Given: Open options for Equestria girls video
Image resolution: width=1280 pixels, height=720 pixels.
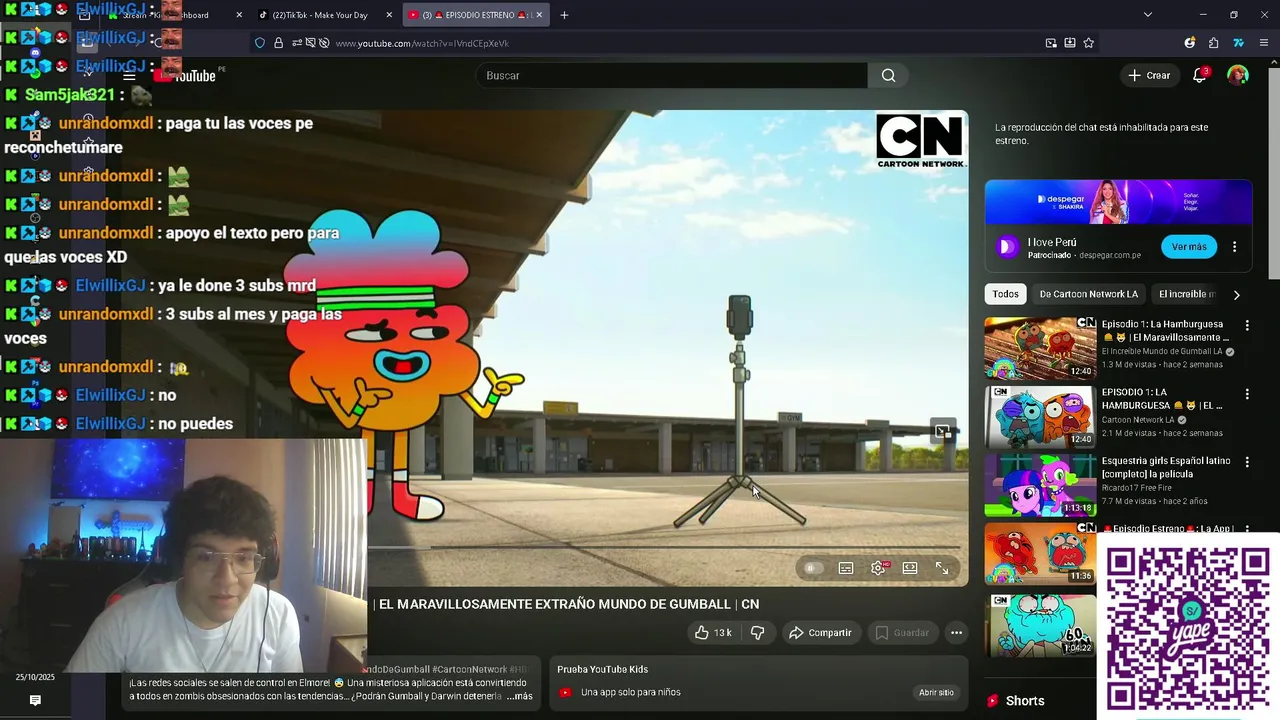Looking at the screenshot, I should (x=1247, y=462).
